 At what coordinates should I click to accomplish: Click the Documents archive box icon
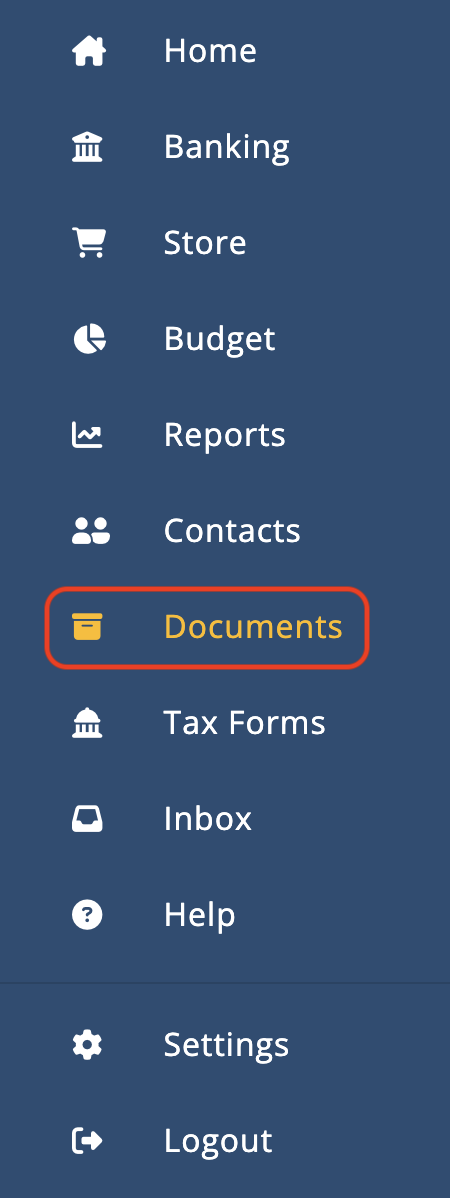point(87,627)
